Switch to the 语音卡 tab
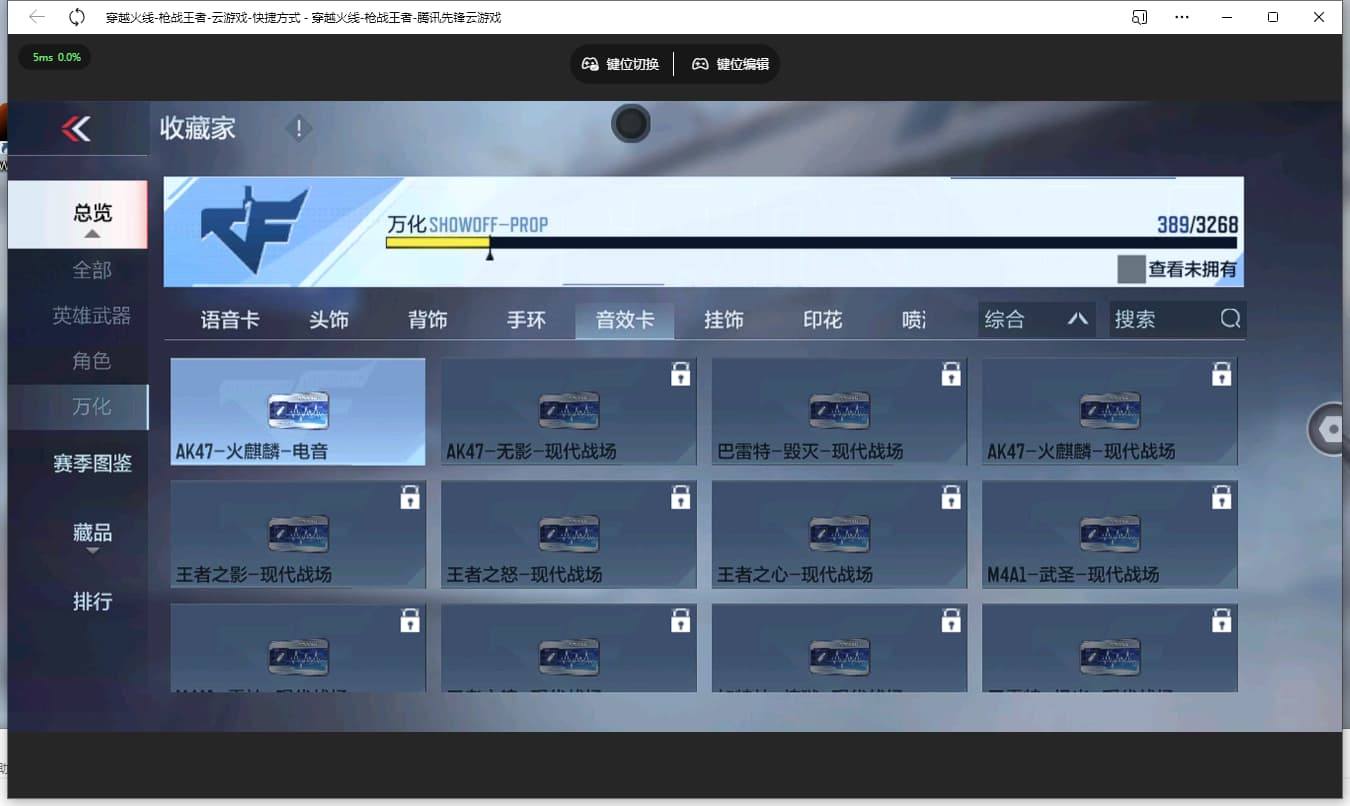This screenshot has height=806, width=1350. 228,319
